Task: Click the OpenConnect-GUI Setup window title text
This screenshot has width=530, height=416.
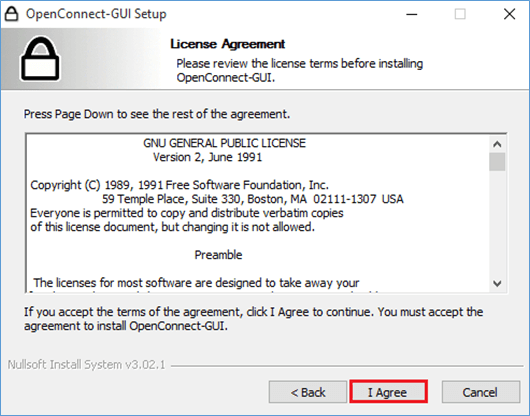Action: (96, 14)
